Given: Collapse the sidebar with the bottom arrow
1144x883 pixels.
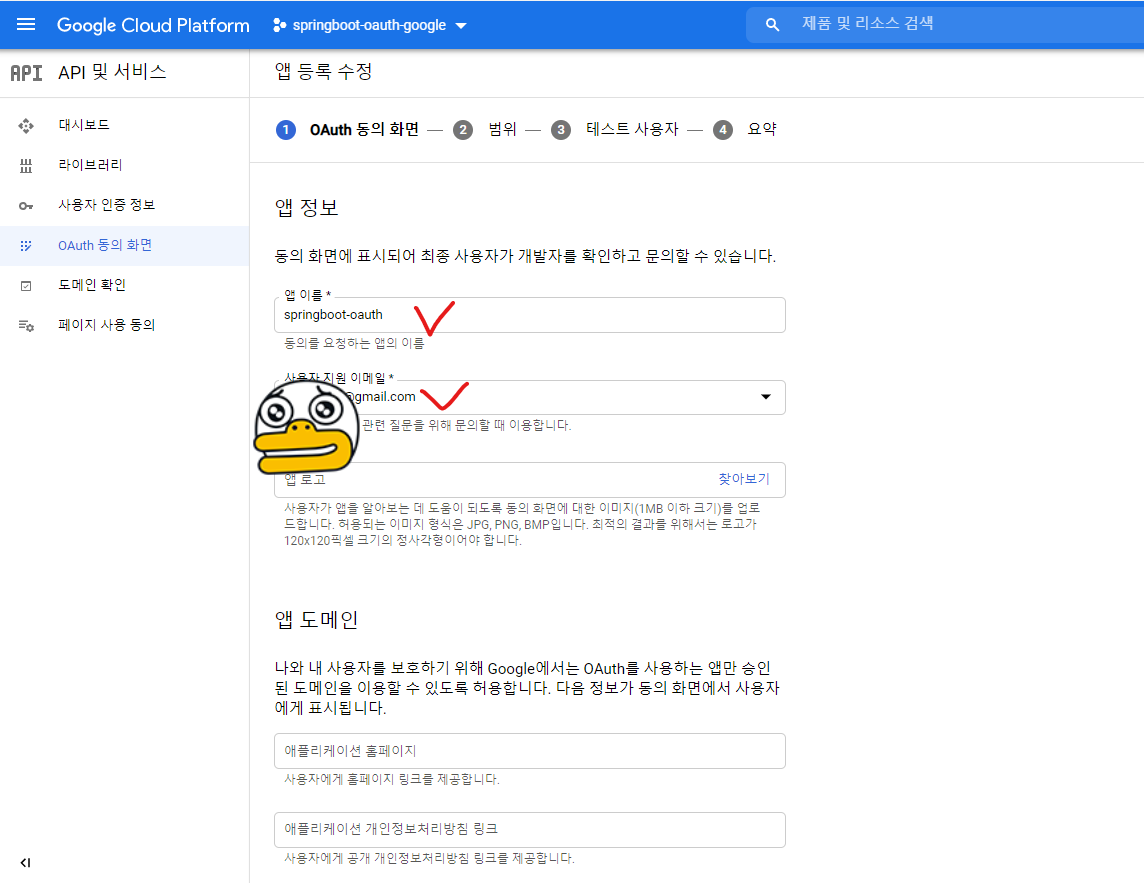Looking at the screenshot, I should (x=26, y=863).
